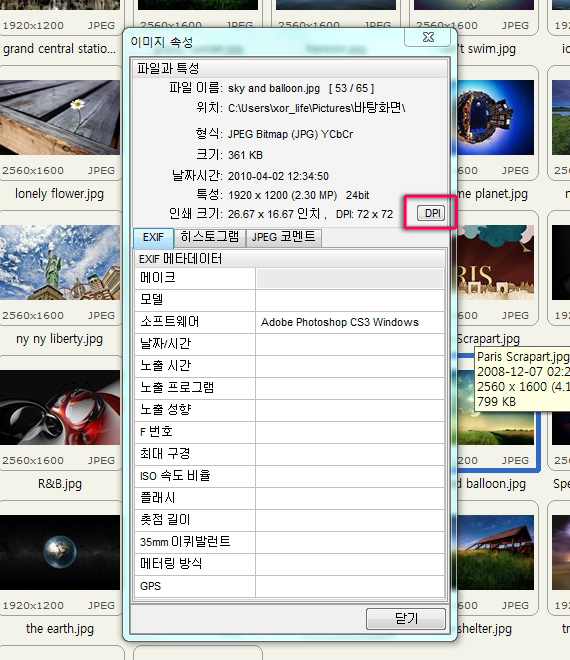Click the GPS row
Image resolution: width=570 pixels, height=660 pixels.
[290, 586]
